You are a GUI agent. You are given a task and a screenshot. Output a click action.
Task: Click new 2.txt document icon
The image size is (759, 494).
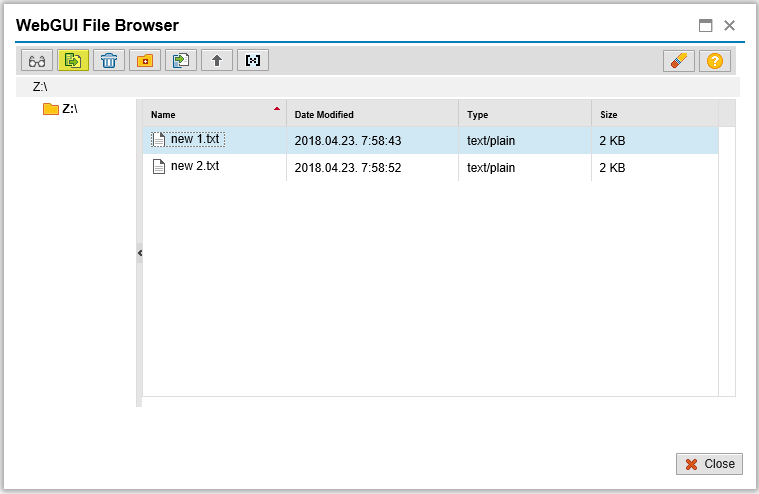[159, 167]
